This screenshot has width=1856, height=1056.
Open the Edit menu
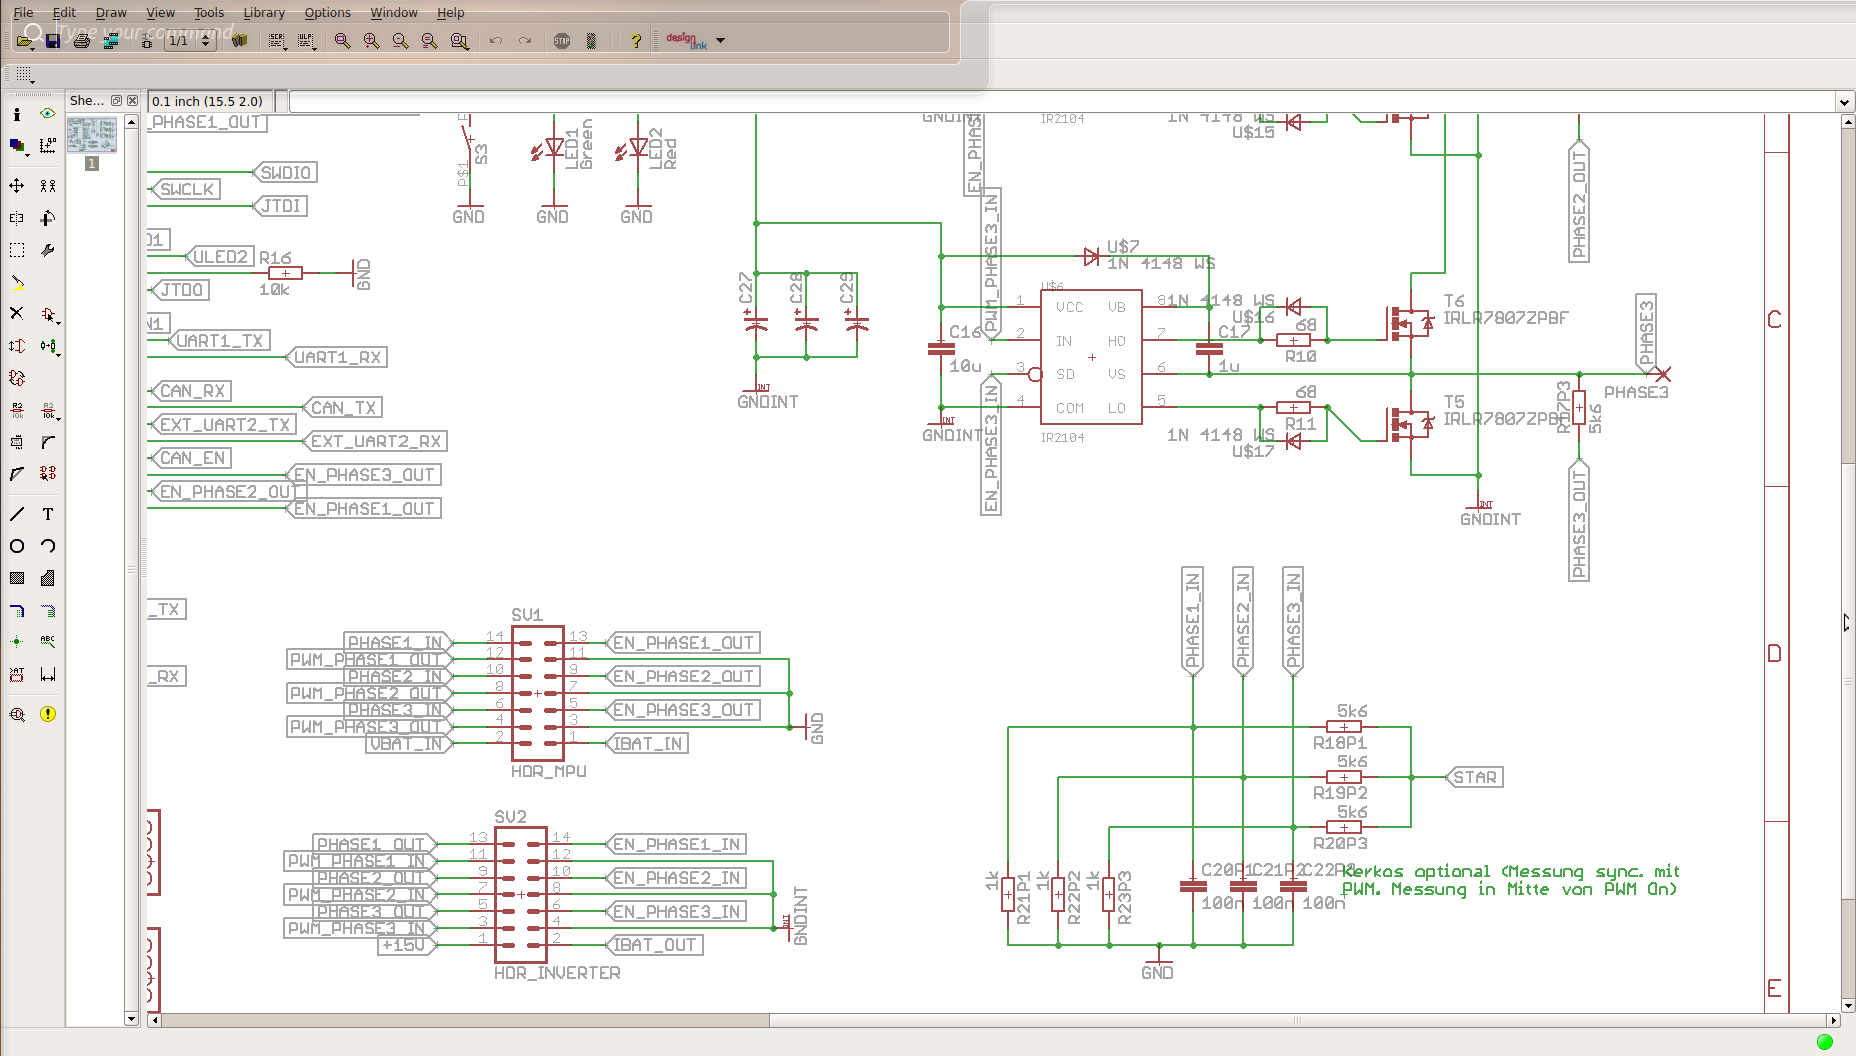[64, 13]
